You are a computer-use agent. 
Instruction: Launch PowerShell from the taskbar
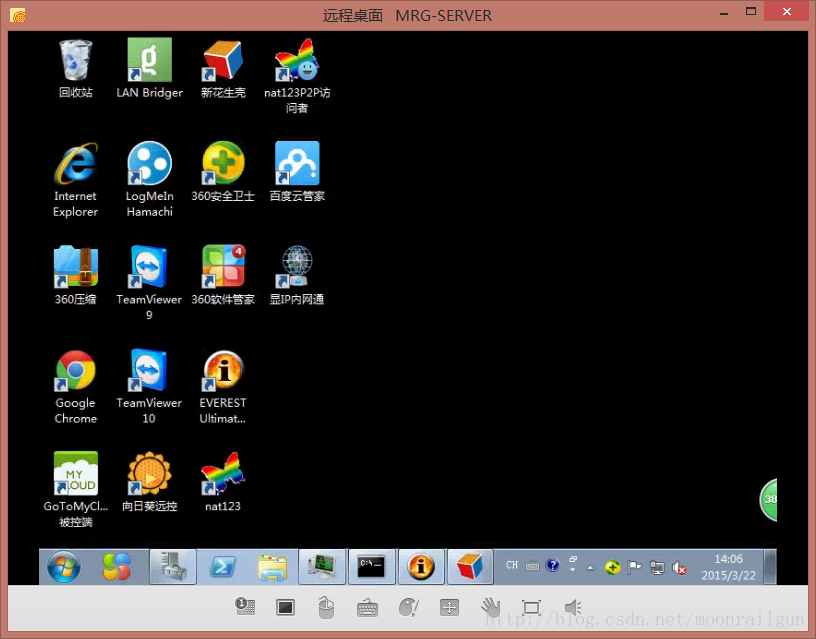coord(223,567)
